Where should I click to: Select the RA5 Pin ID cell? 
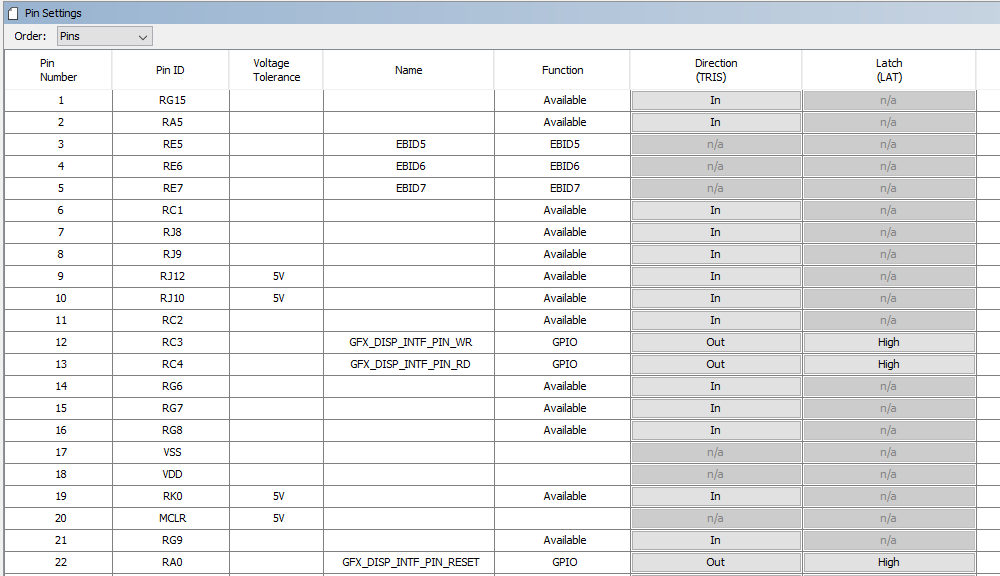pos(172,122)
